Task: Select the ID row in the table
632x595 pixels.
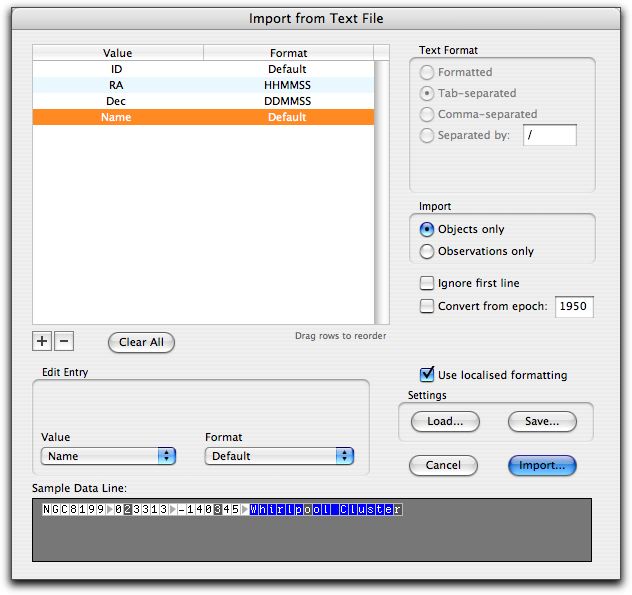Action: [x=203, y=69]
